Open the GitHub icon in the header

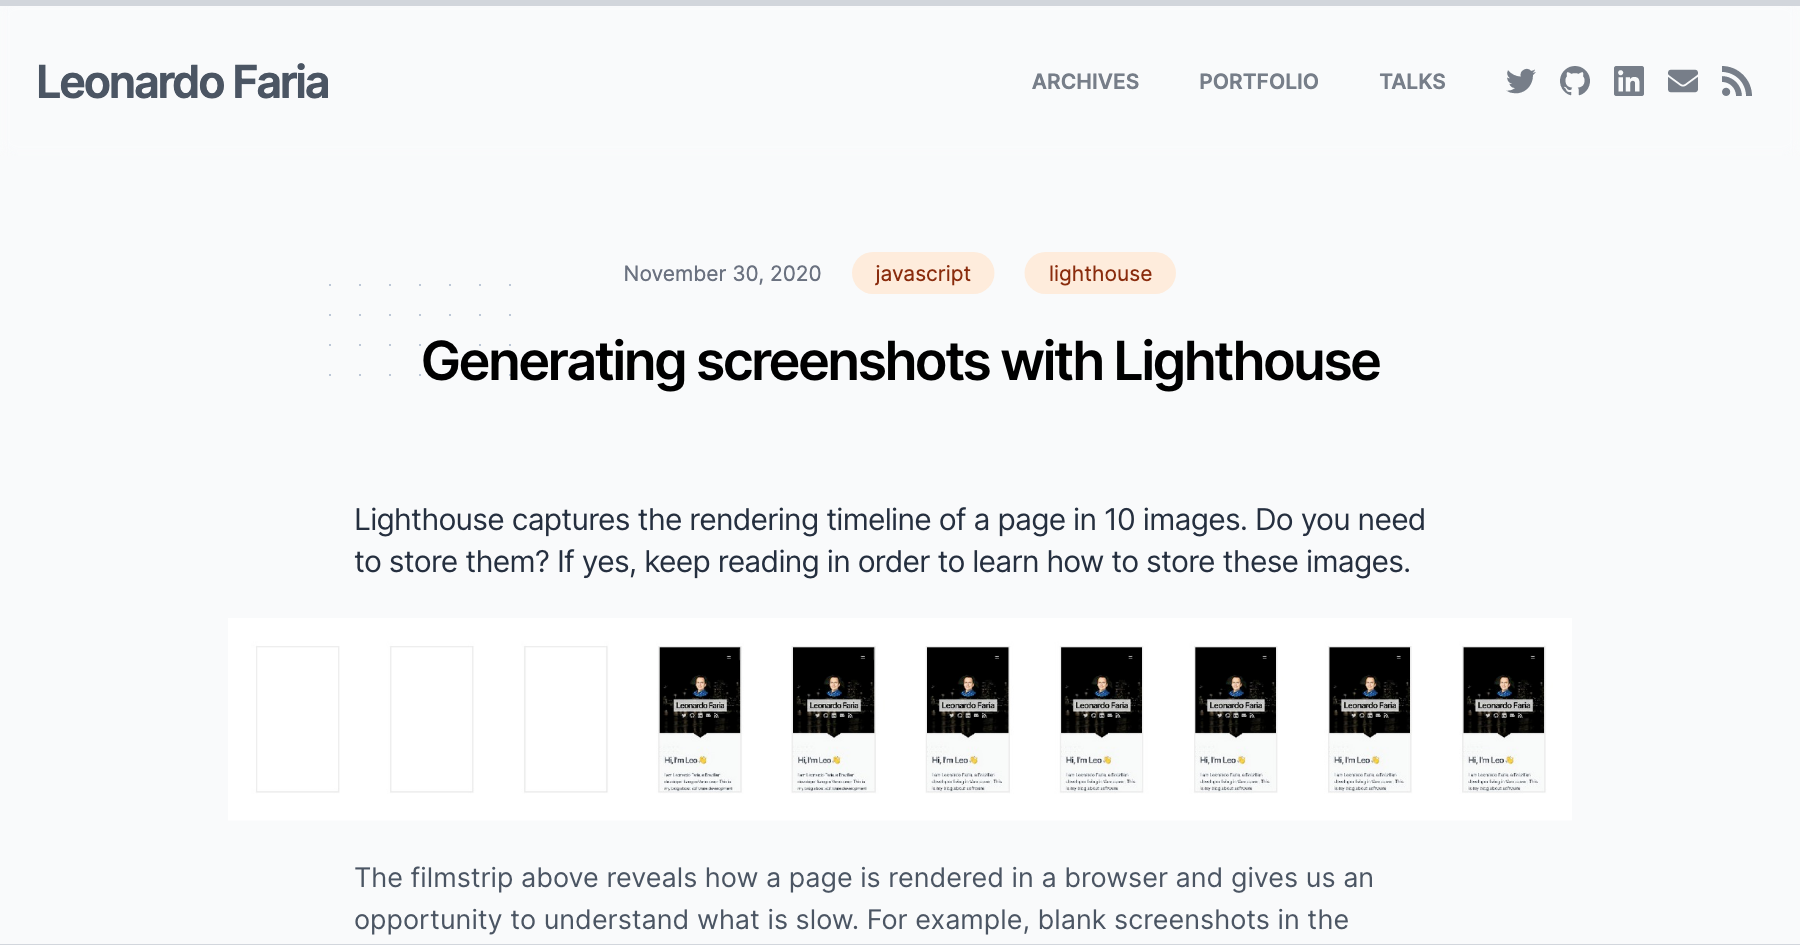[1574, 81]
